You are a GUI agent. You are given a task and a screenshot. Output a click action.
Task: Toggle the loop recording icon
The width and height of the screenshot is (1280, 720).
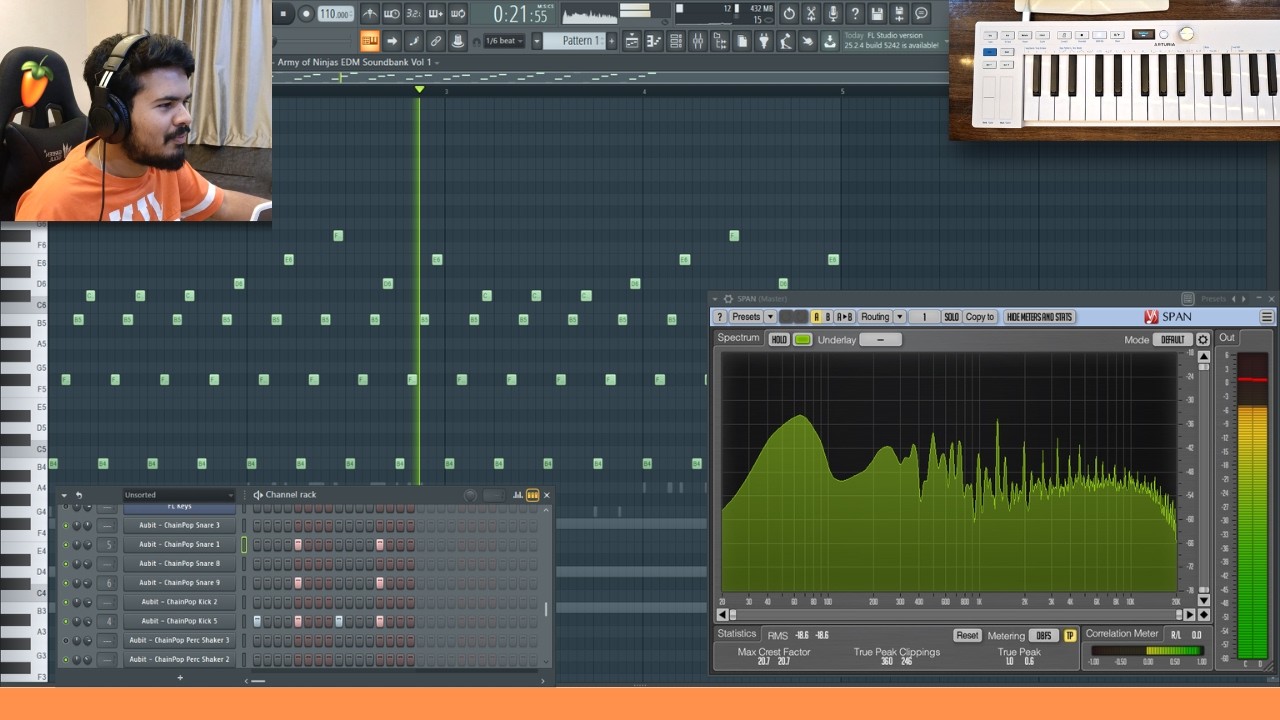coord(458,14)
